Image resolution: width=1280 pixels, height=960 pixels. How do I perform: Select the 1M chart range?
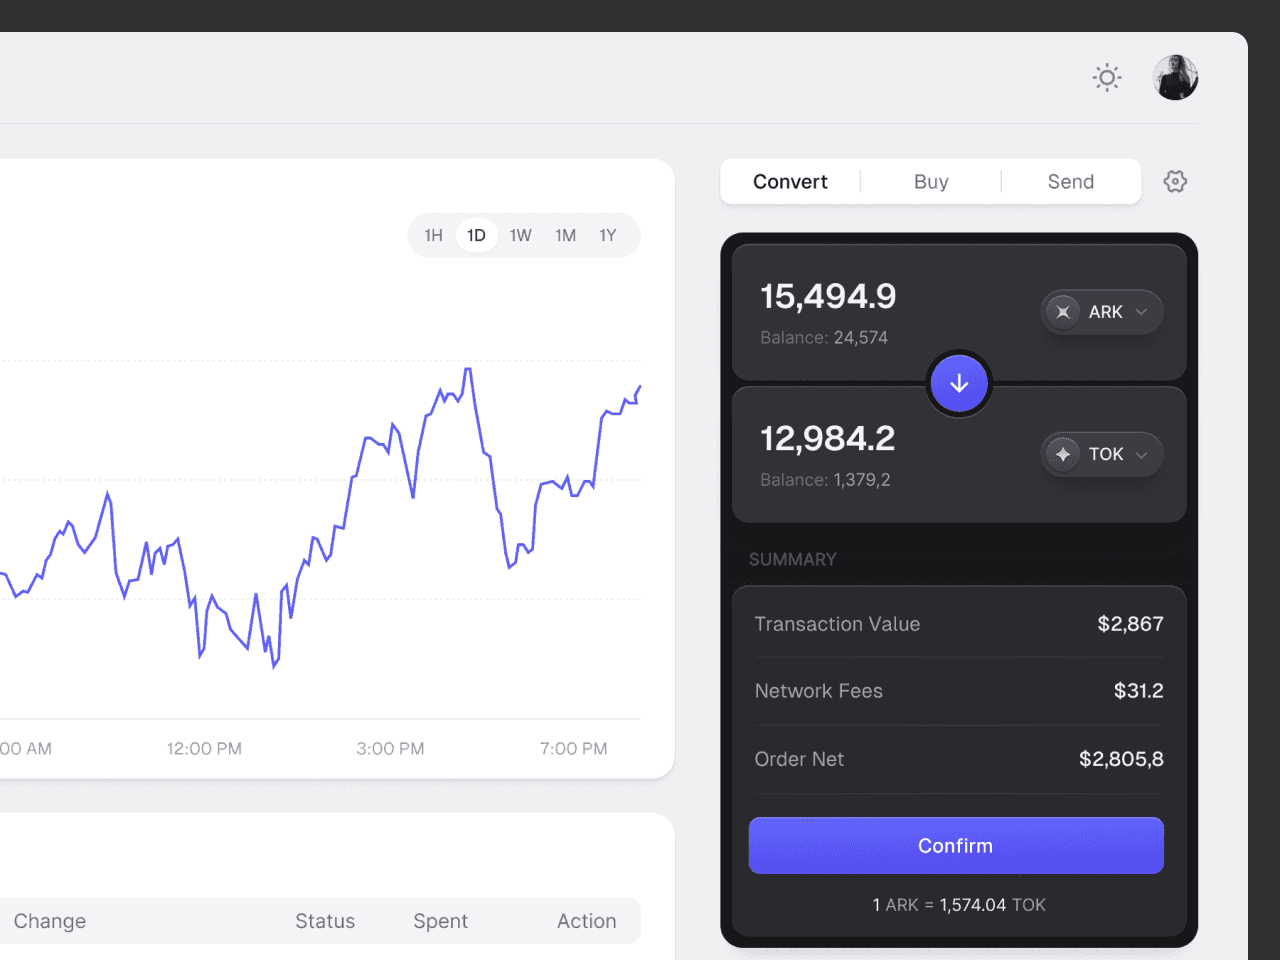click(566, 235)
